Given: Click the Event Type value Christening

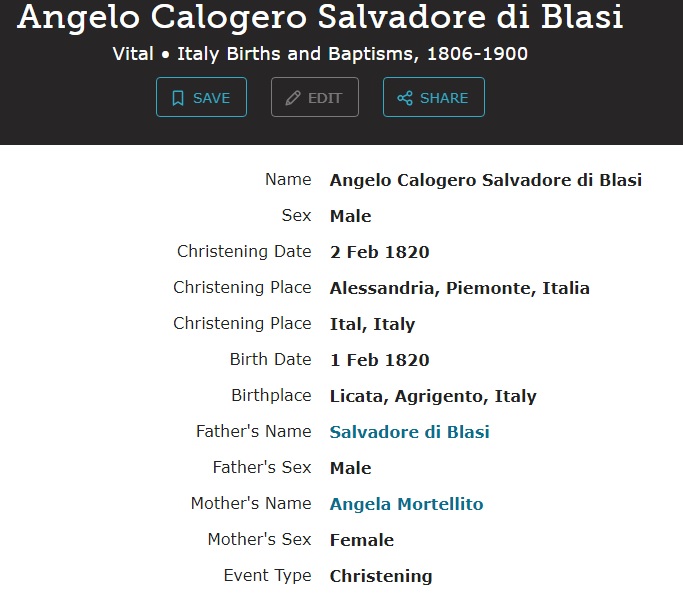Looking at the screenshot, I should click(x=381, y=576).
